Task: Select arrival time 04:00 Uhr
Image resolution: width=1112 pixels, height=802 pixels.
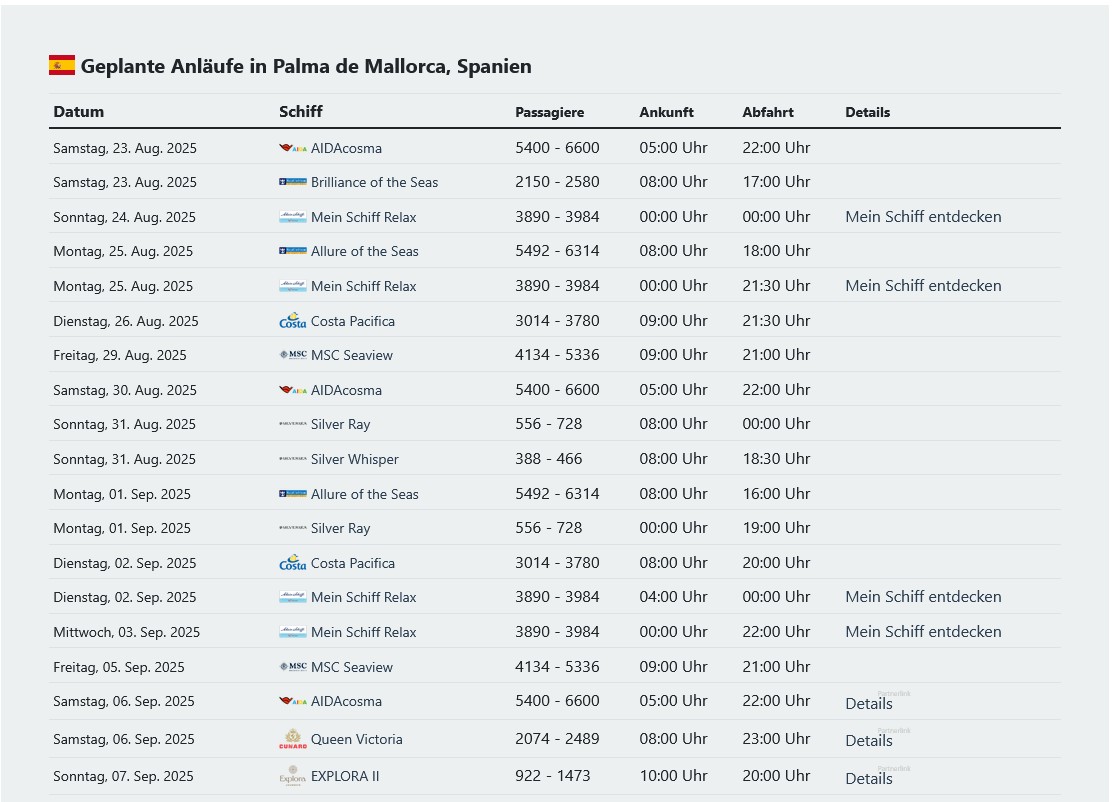Action: [x=674, y=596]
